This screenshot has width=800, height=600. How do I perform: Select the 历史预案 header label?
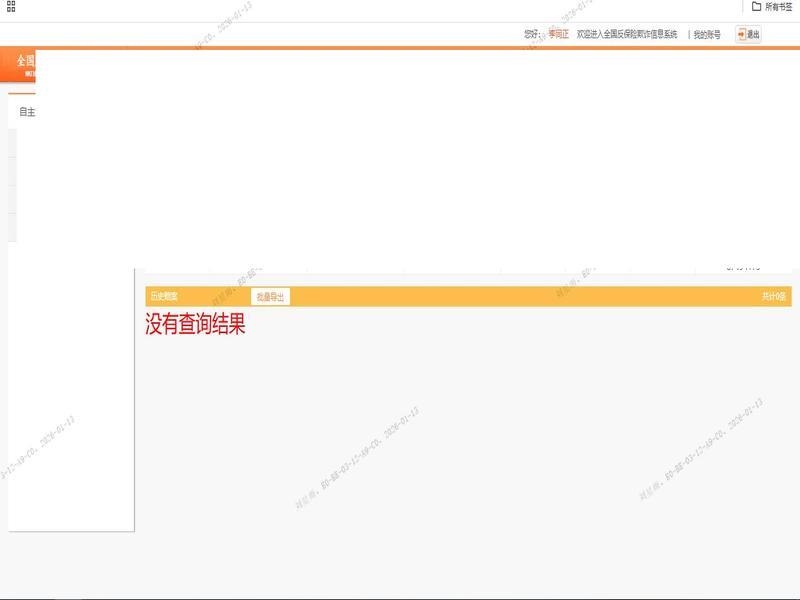(164, 297)
